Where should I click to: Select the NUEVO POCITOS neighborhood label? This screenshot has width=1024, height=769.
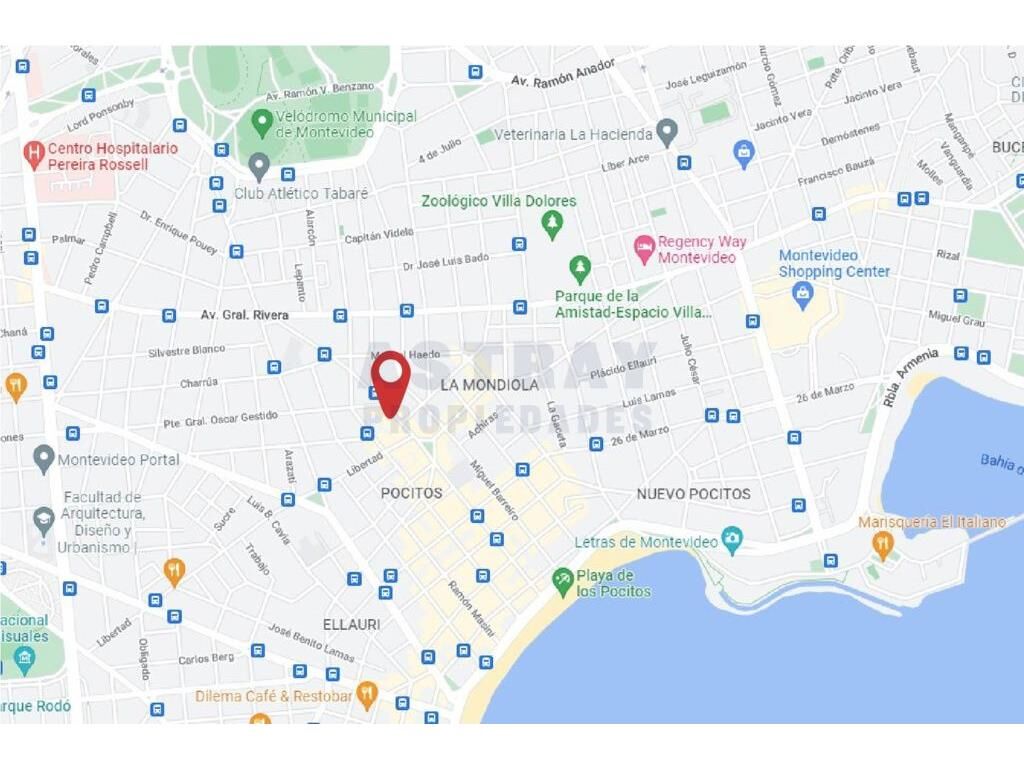click(x=694, y=494)
